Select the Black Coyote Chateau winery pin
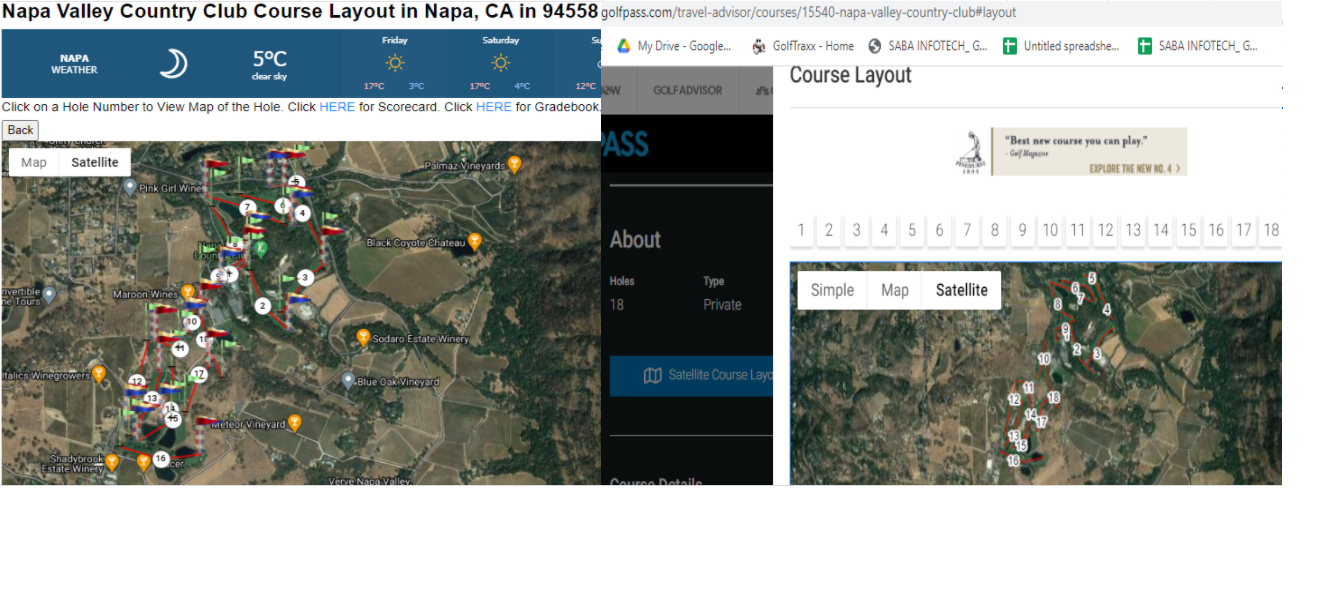 pyautogui.click(x=475, y=241)
